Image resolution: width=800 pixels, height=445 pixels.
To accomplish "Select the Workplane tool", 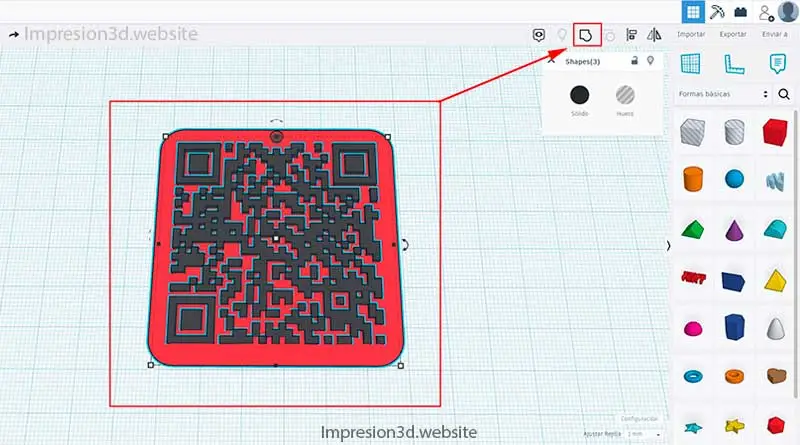I will pos(691,64).
